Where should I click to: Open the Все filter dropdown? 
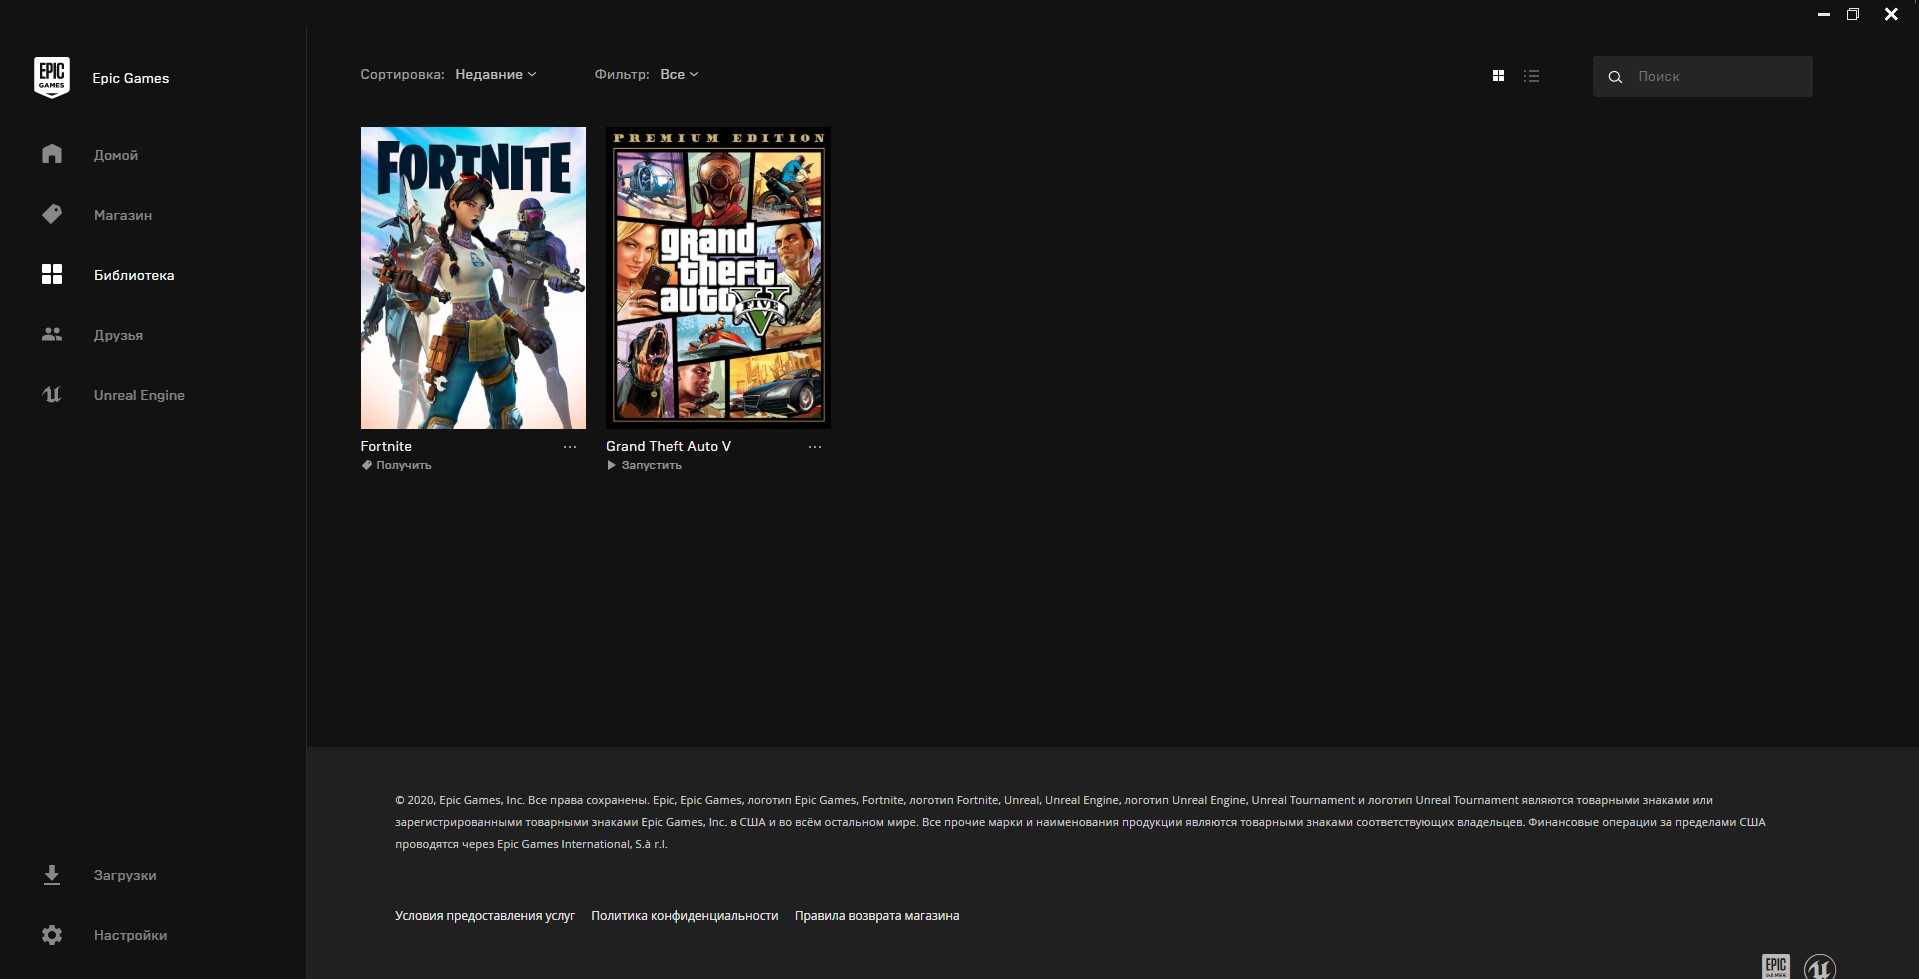[x=679, y=74]
